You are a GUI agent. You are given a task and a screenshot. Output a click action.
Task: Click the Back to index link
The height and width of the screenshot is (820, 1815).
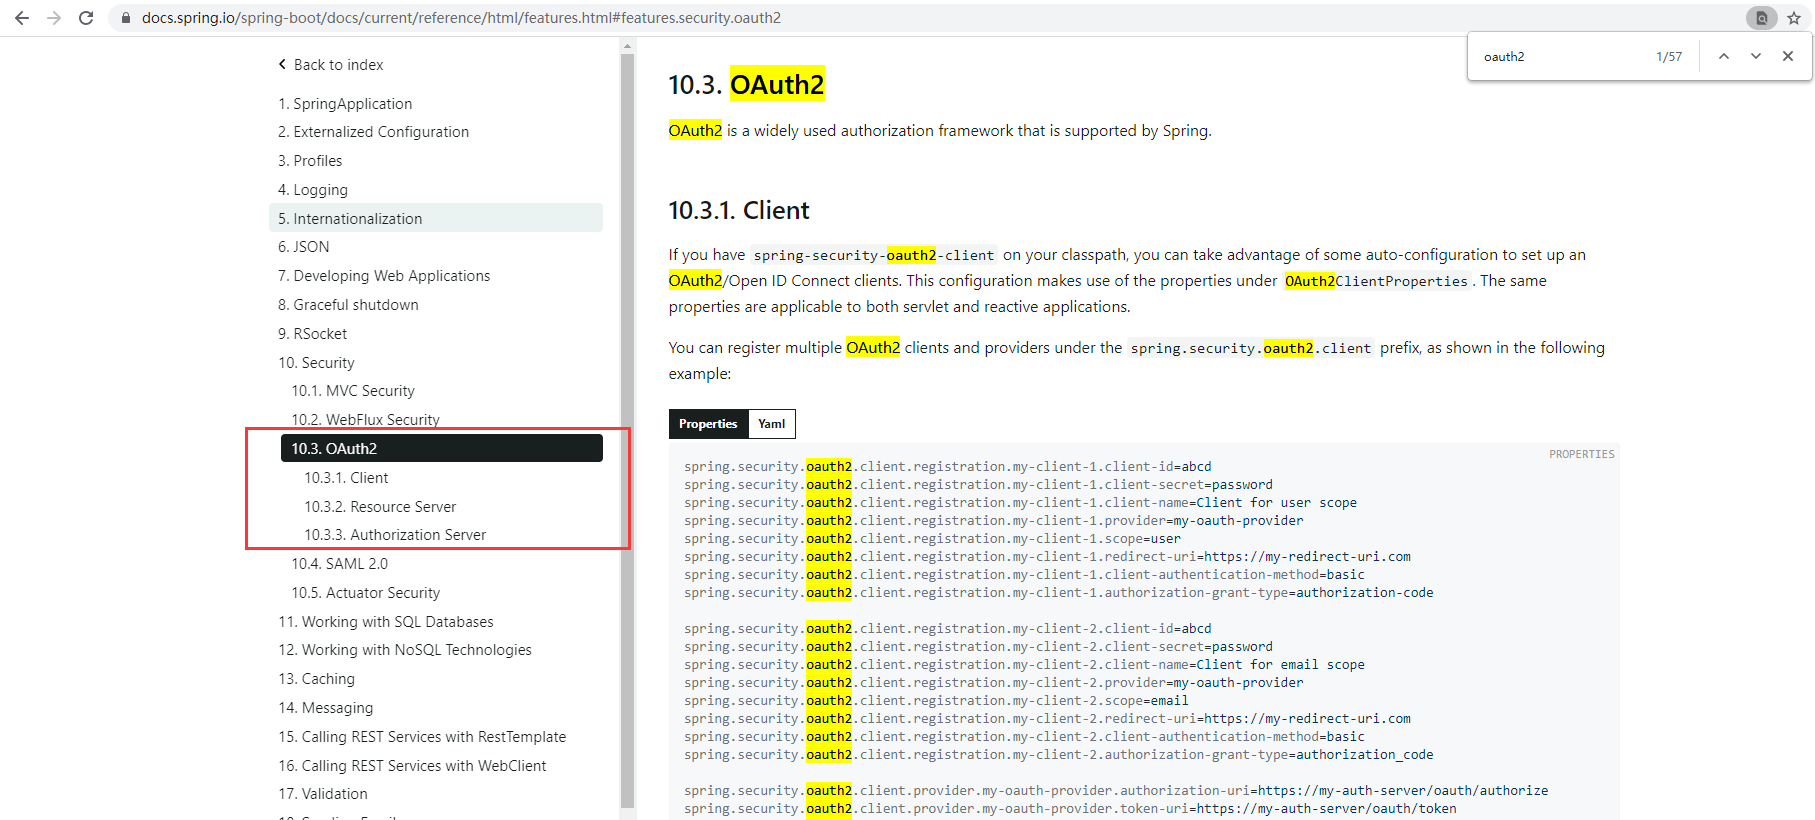coord(331,65)
